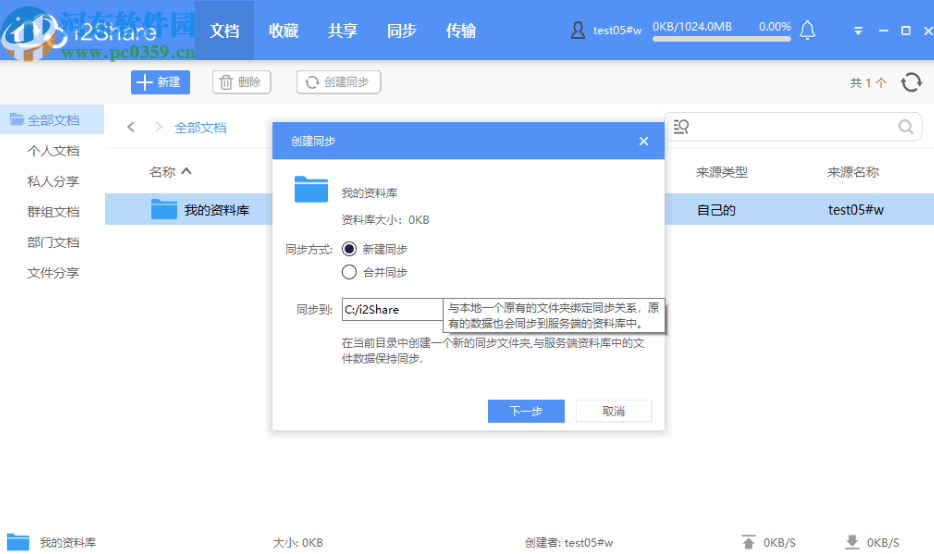The image size is (934, 554).
Task: Select 群组文档 in the sidebar
Action: point(52,211)
